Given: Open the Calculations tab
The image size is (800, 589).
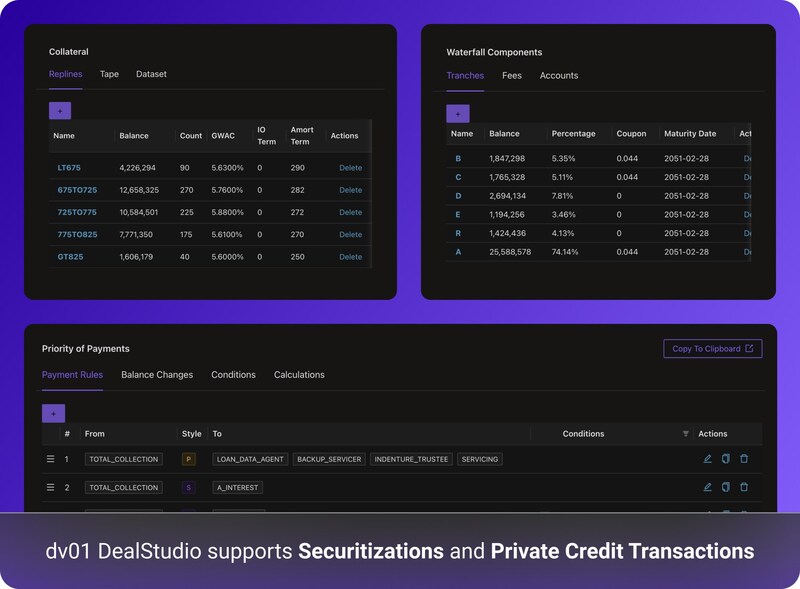Looking at the screenshot, I should (x=299, y=375).
